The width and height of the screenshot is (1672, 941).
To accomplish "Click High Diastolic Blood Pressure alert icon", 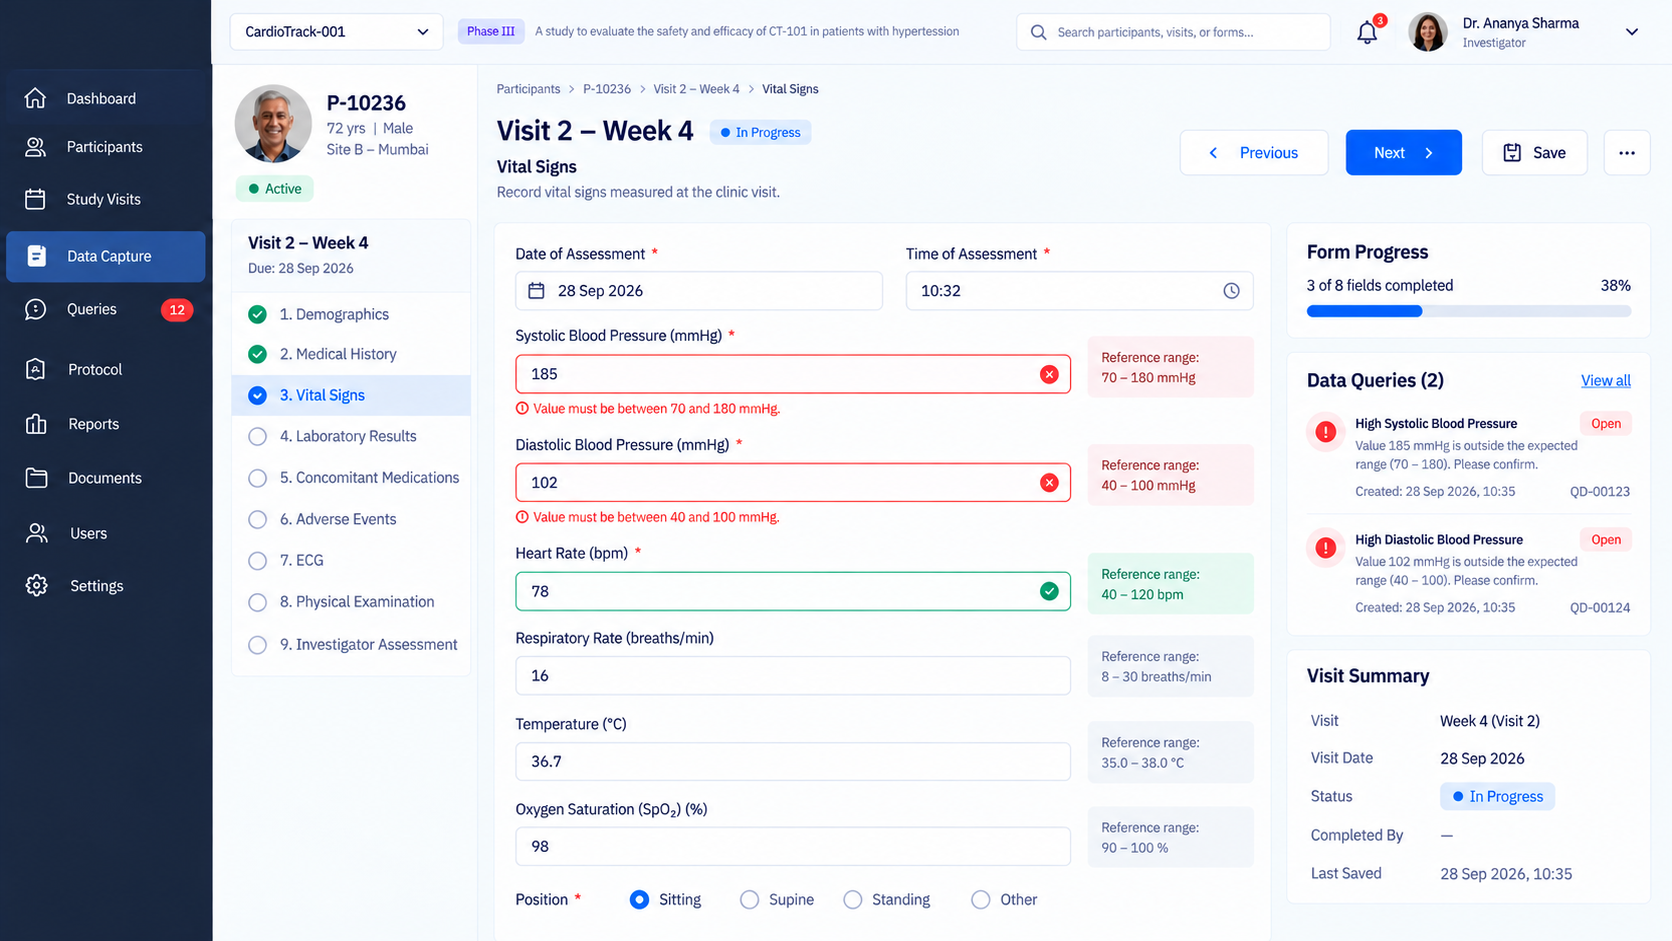I will coord(1326,548).
